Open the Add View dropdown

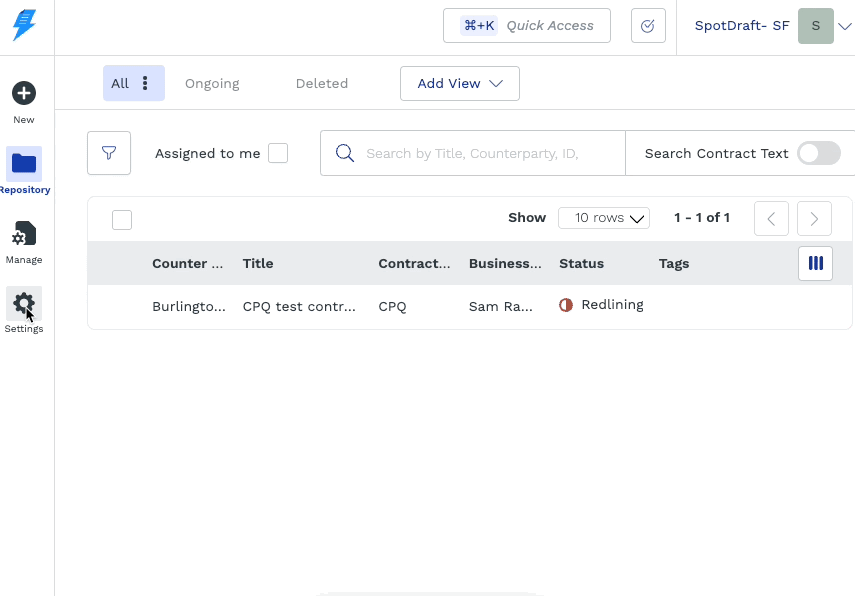click(459, 83)
